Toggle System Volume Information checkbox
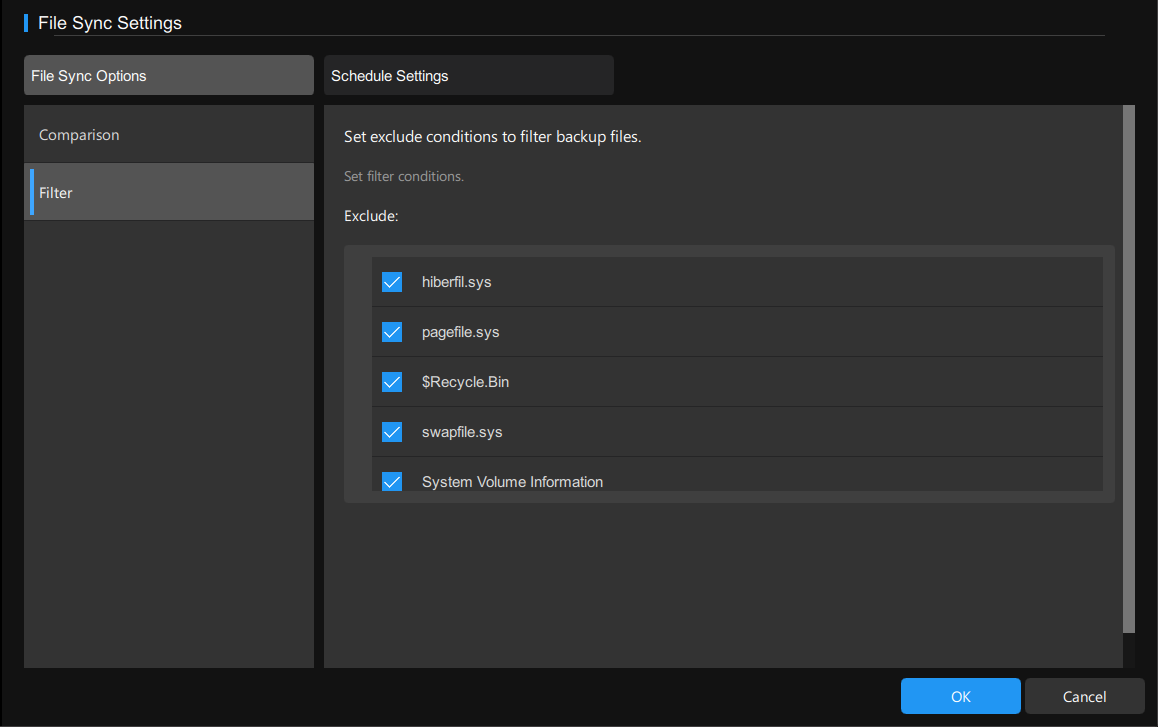This screenshot has width=1158, height=727. pyautogui.click(x=392, y=481)
